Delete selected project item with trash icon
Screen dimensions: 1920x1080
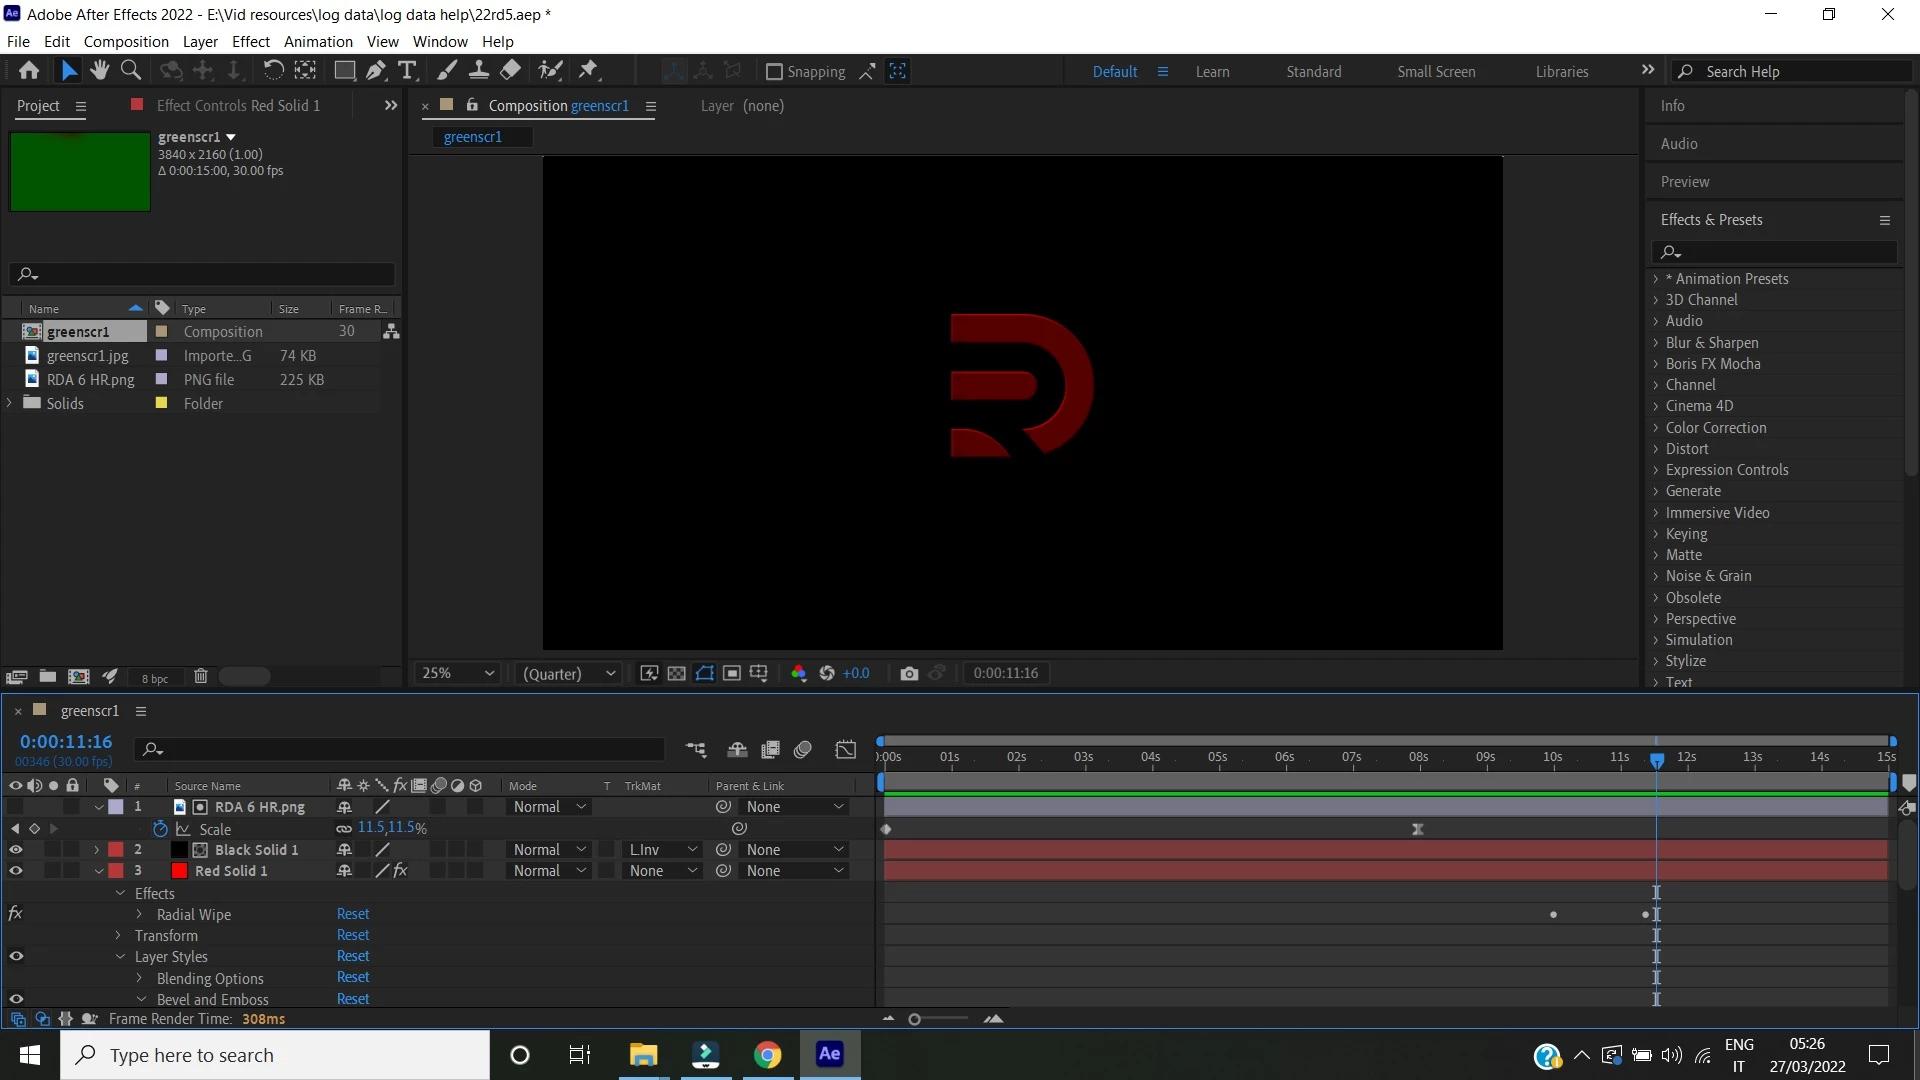pyautogui.click(x=200, y=677)
